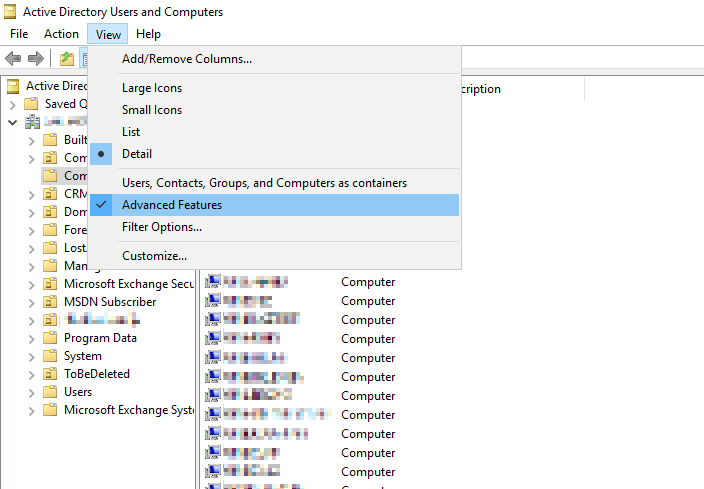Click the System folder icon

[x=50, y=356]
